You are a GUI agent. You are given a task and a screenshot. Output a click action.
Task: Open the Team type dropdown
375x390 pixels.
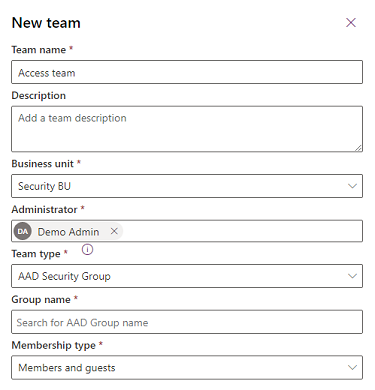click(x=187, y=276)
